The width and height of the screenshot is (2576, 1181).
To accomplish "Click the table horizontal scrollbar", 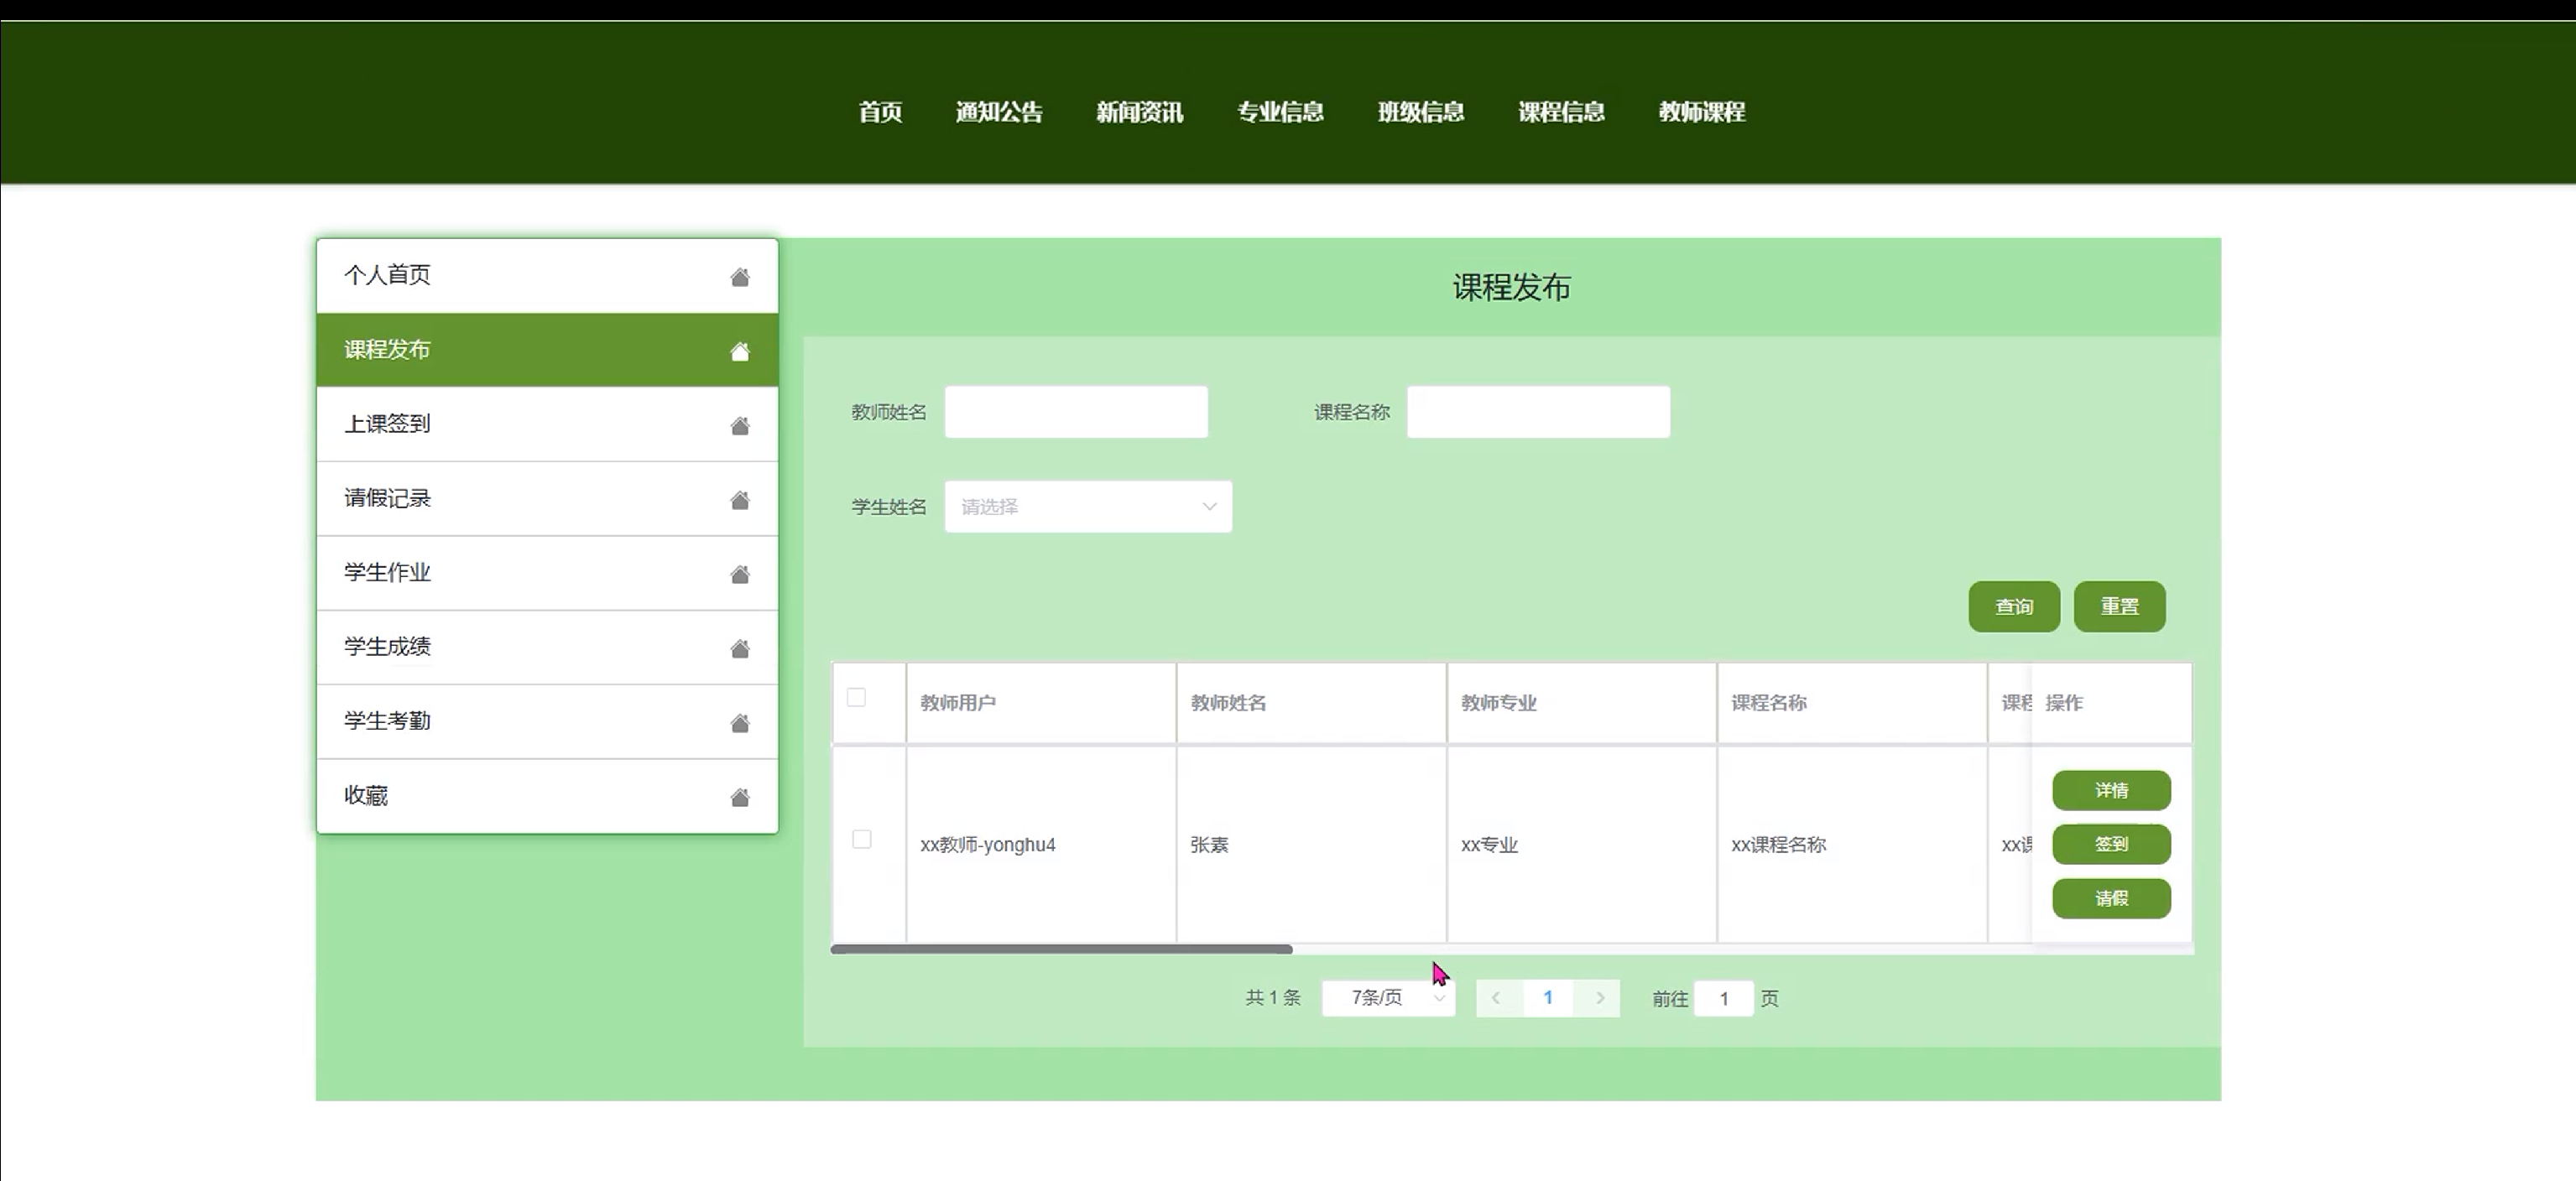I will tap(1061, 949).
